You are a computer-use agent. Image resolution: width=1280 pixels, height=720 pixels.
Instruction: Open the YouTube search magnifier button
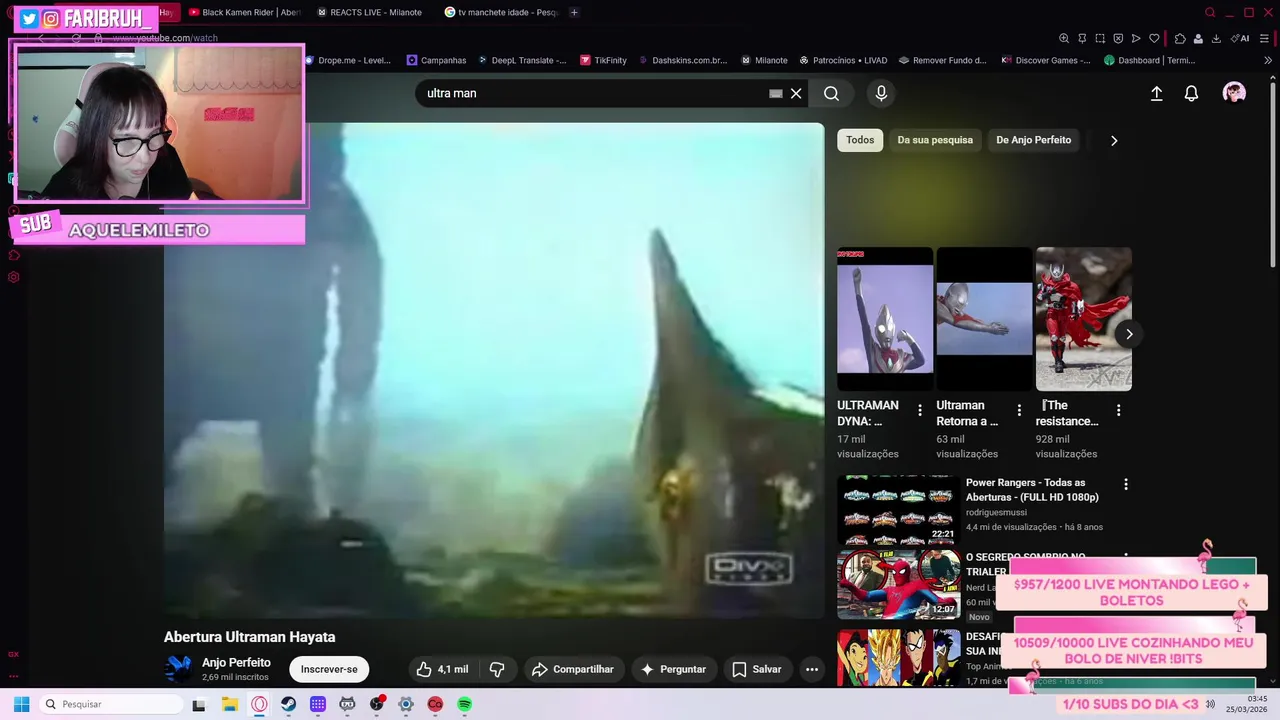[x=831, y=93]
